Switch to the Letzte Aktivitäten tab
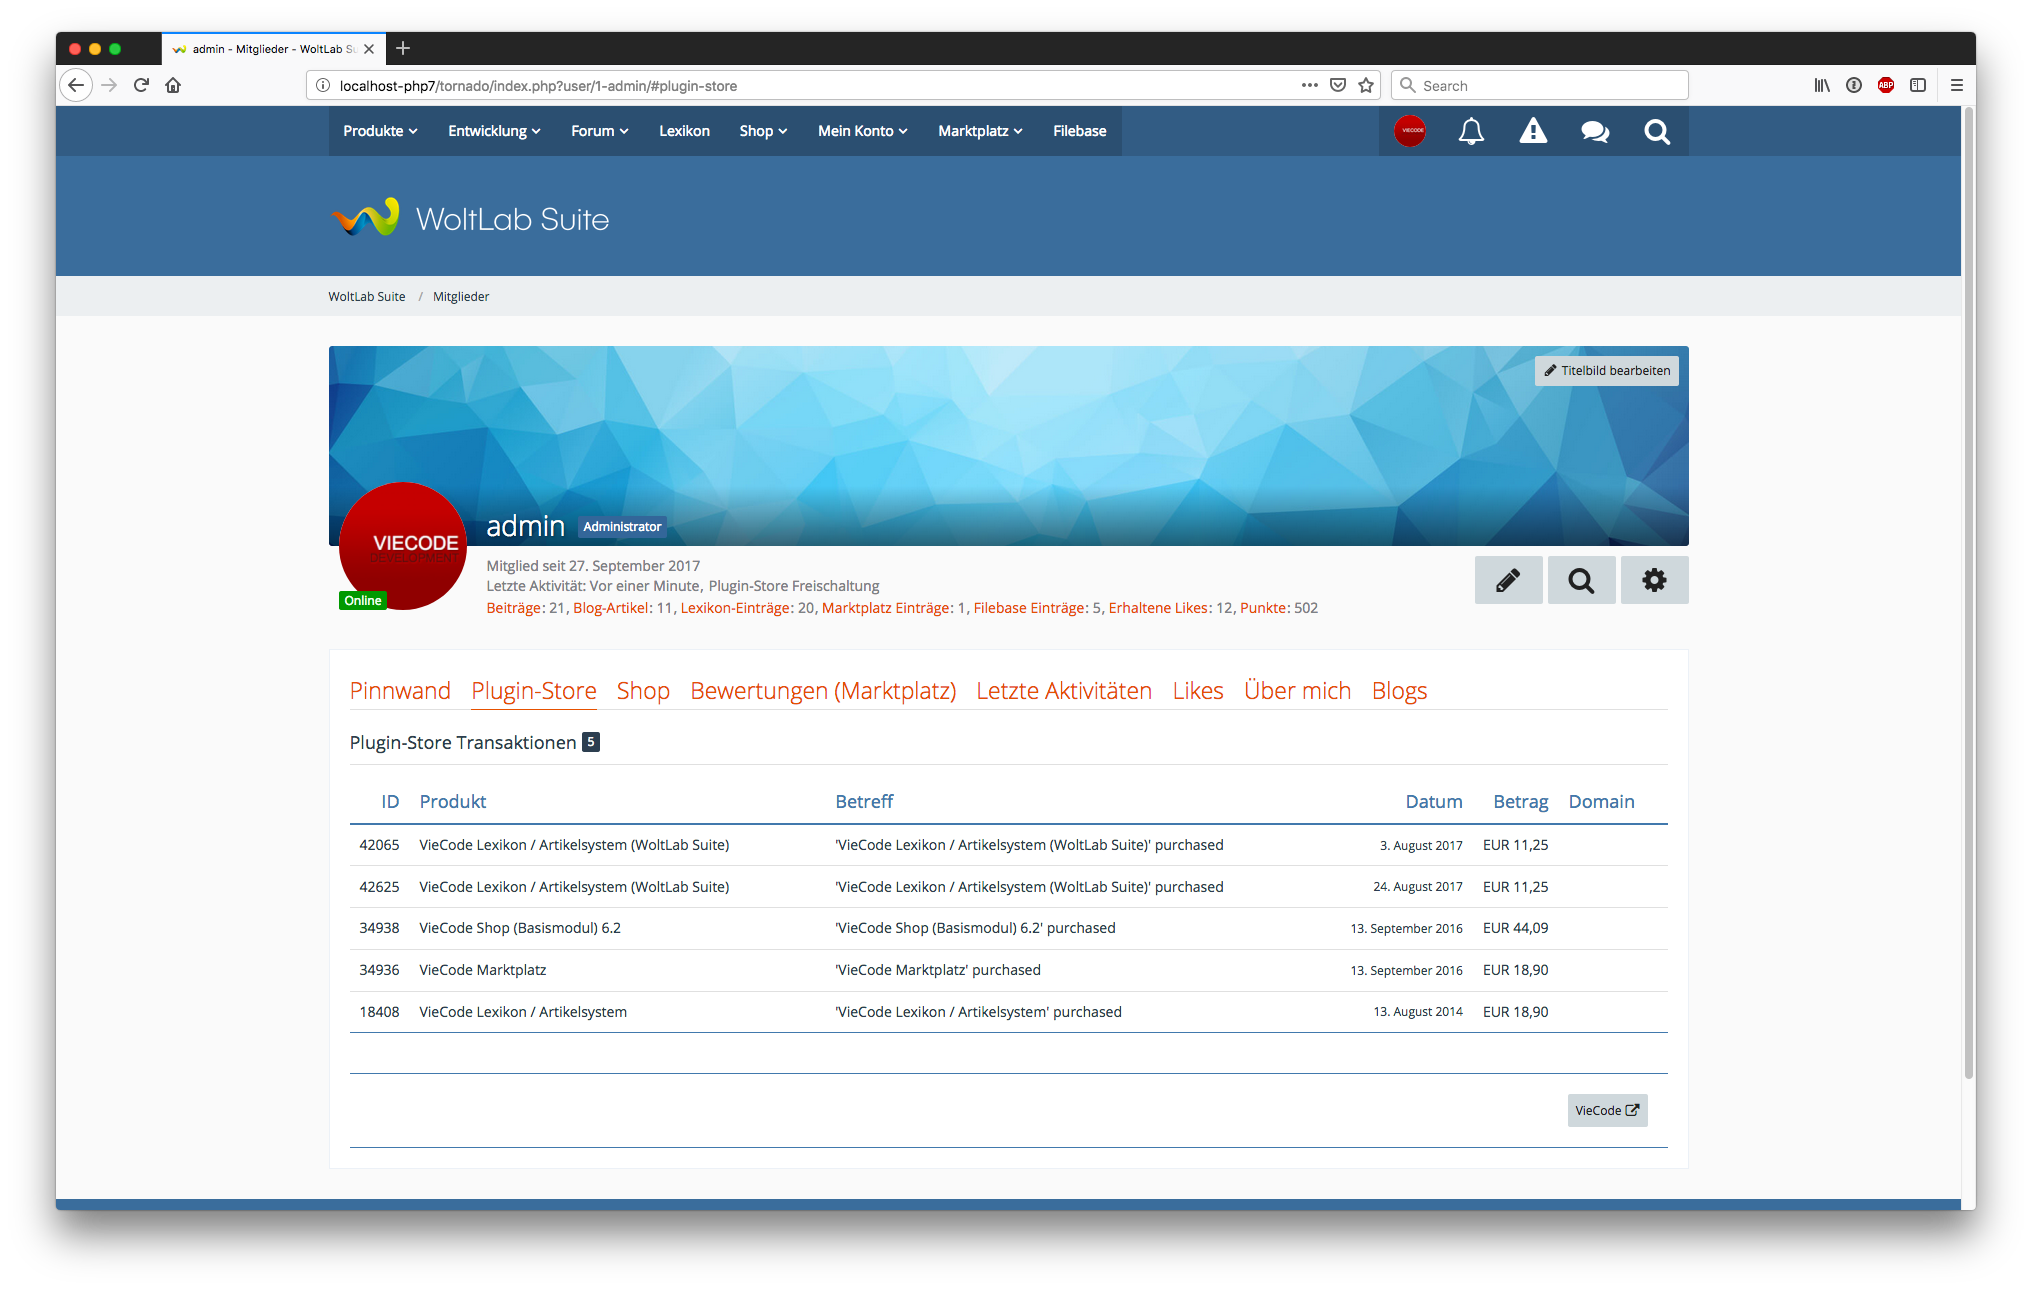Viewport: 2032px width, 1290px height. pyautogui.click(x=1064, y=691)
